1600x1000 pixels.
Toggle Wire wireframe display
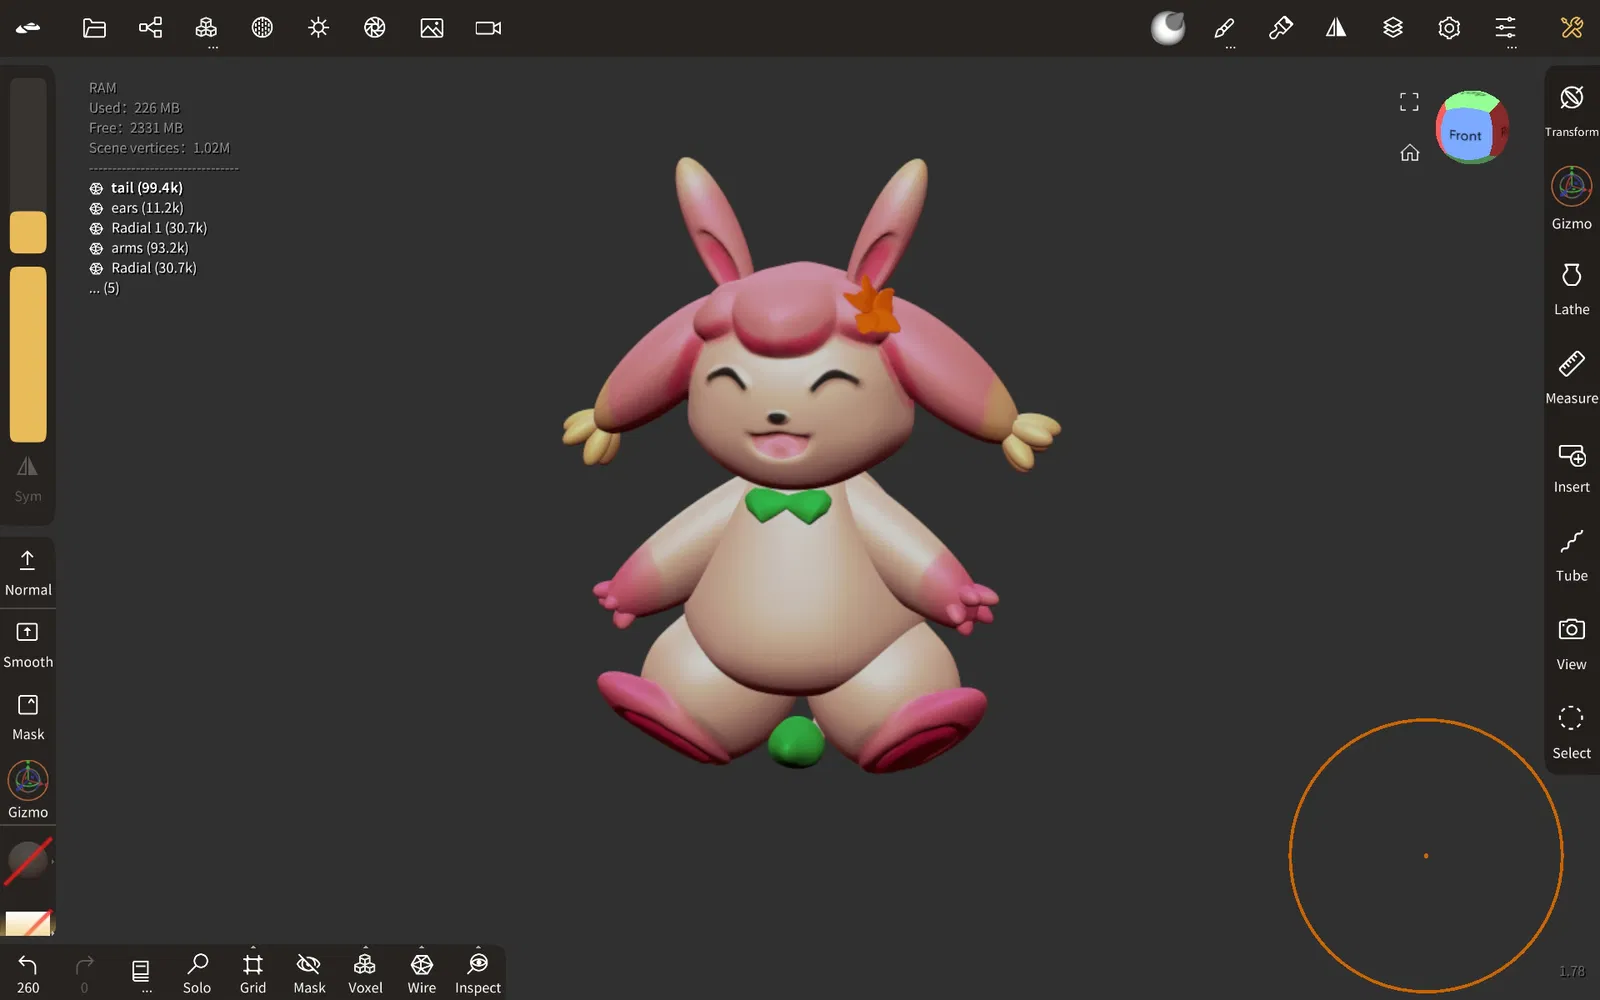click(x=422, y=973)
